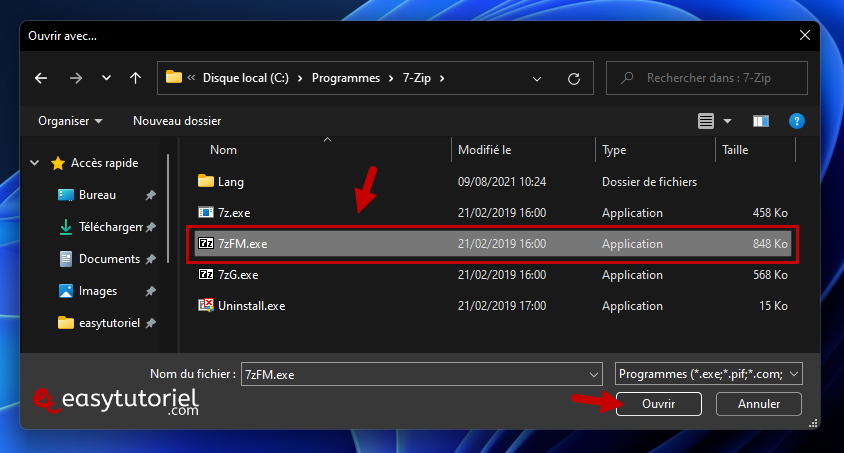Viewport: 844px width, 453px height.
Task: Open view options dropdown arrow
Action: (727, 121)
